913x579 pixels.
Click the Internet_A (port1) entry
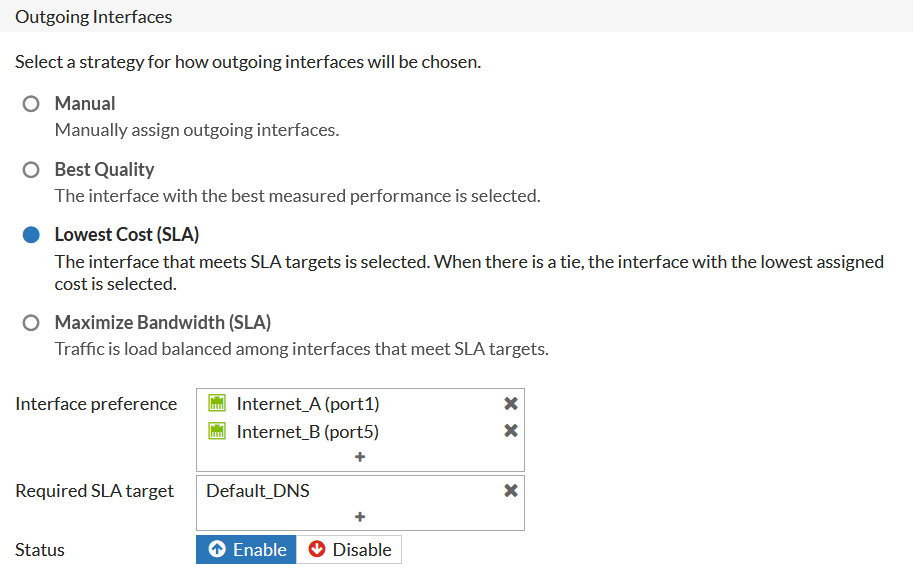pyautogui.click(x=308, y=404)
